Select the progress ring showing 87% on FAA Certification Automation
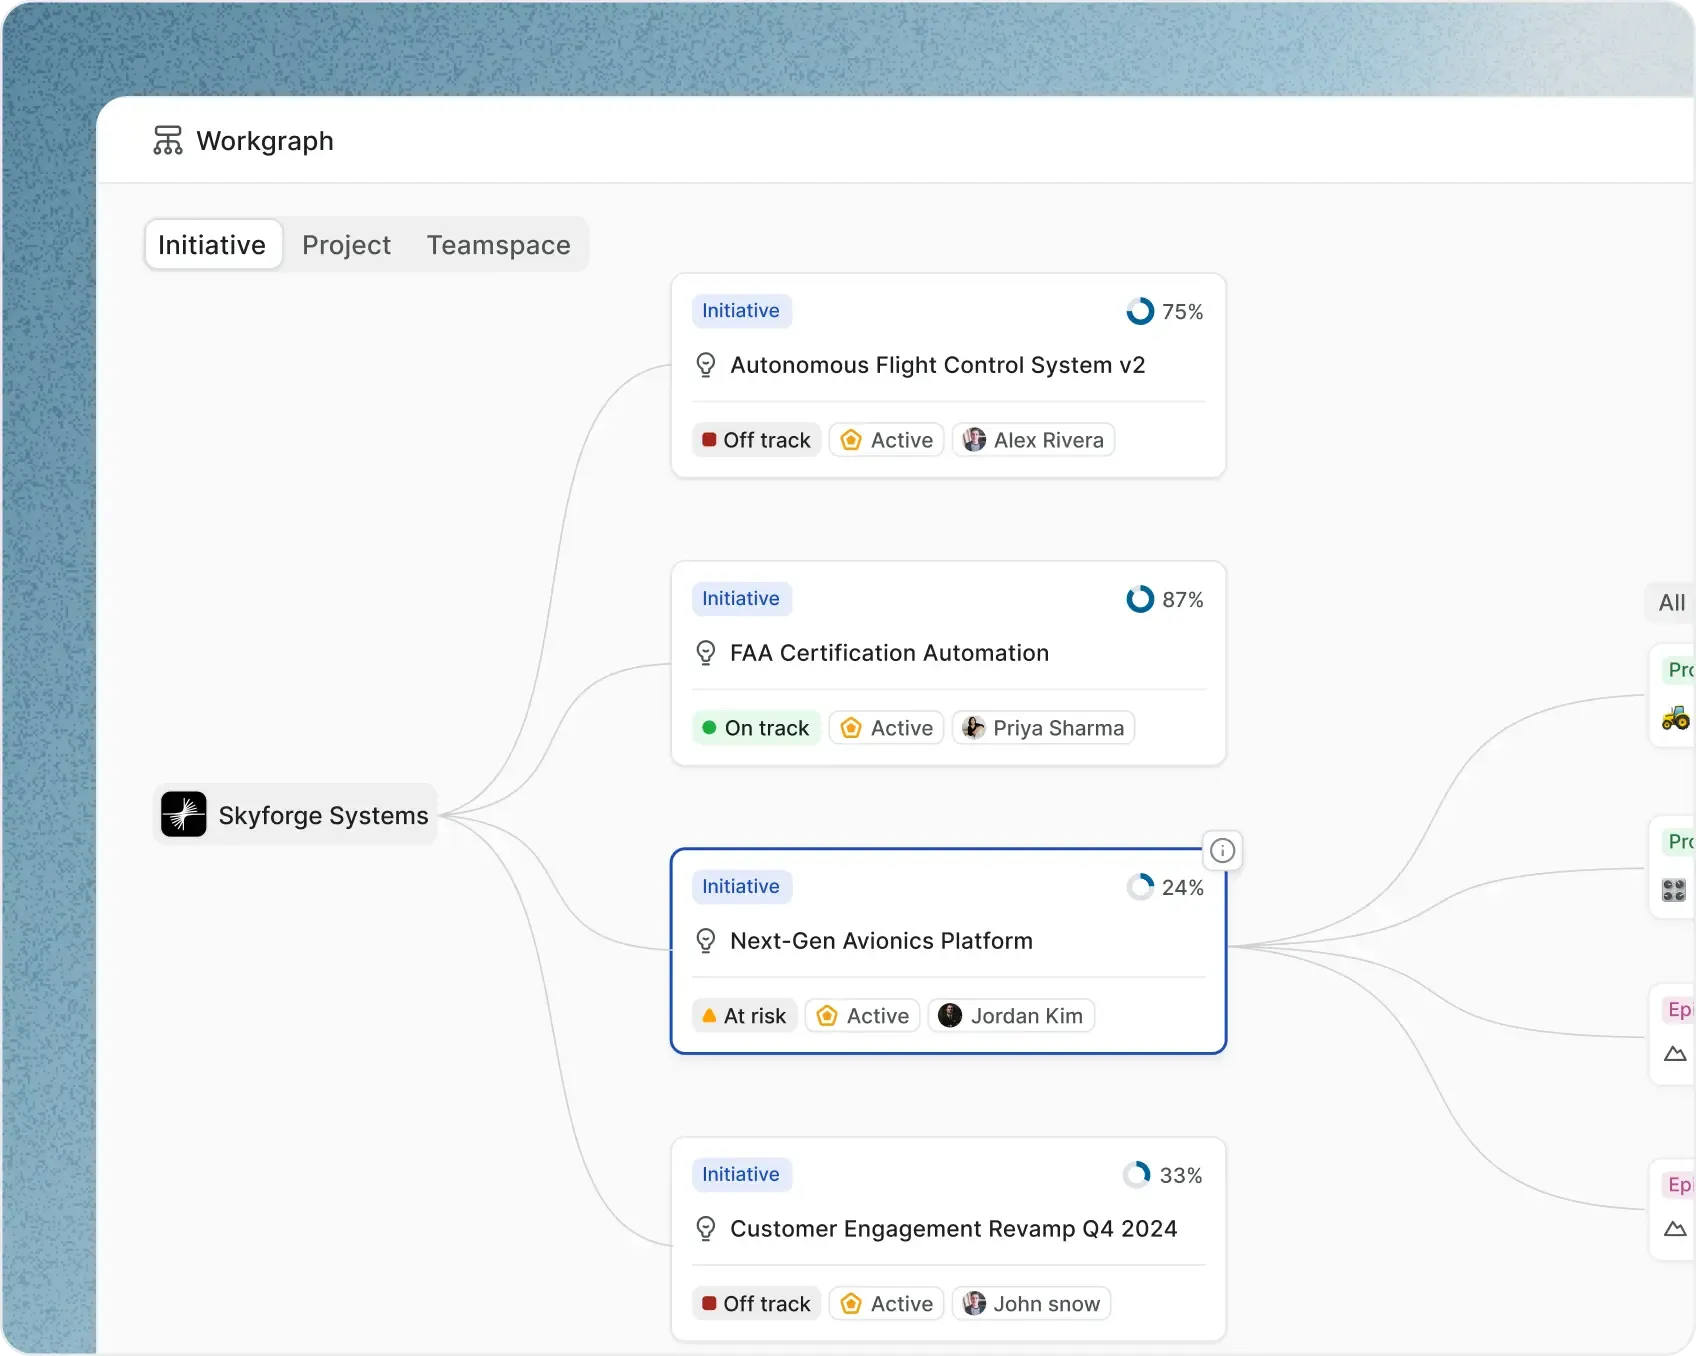The image size is (1696, 1356). (x=1141, y=599)
